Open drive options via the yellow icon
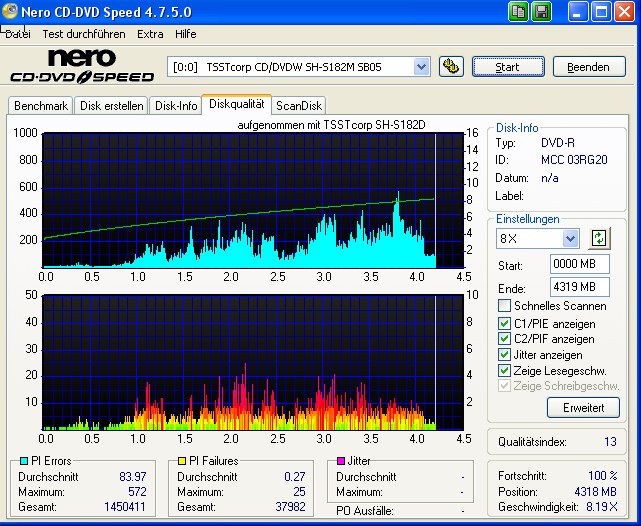This screenshot has height=526, width=641. pos(450,67)
